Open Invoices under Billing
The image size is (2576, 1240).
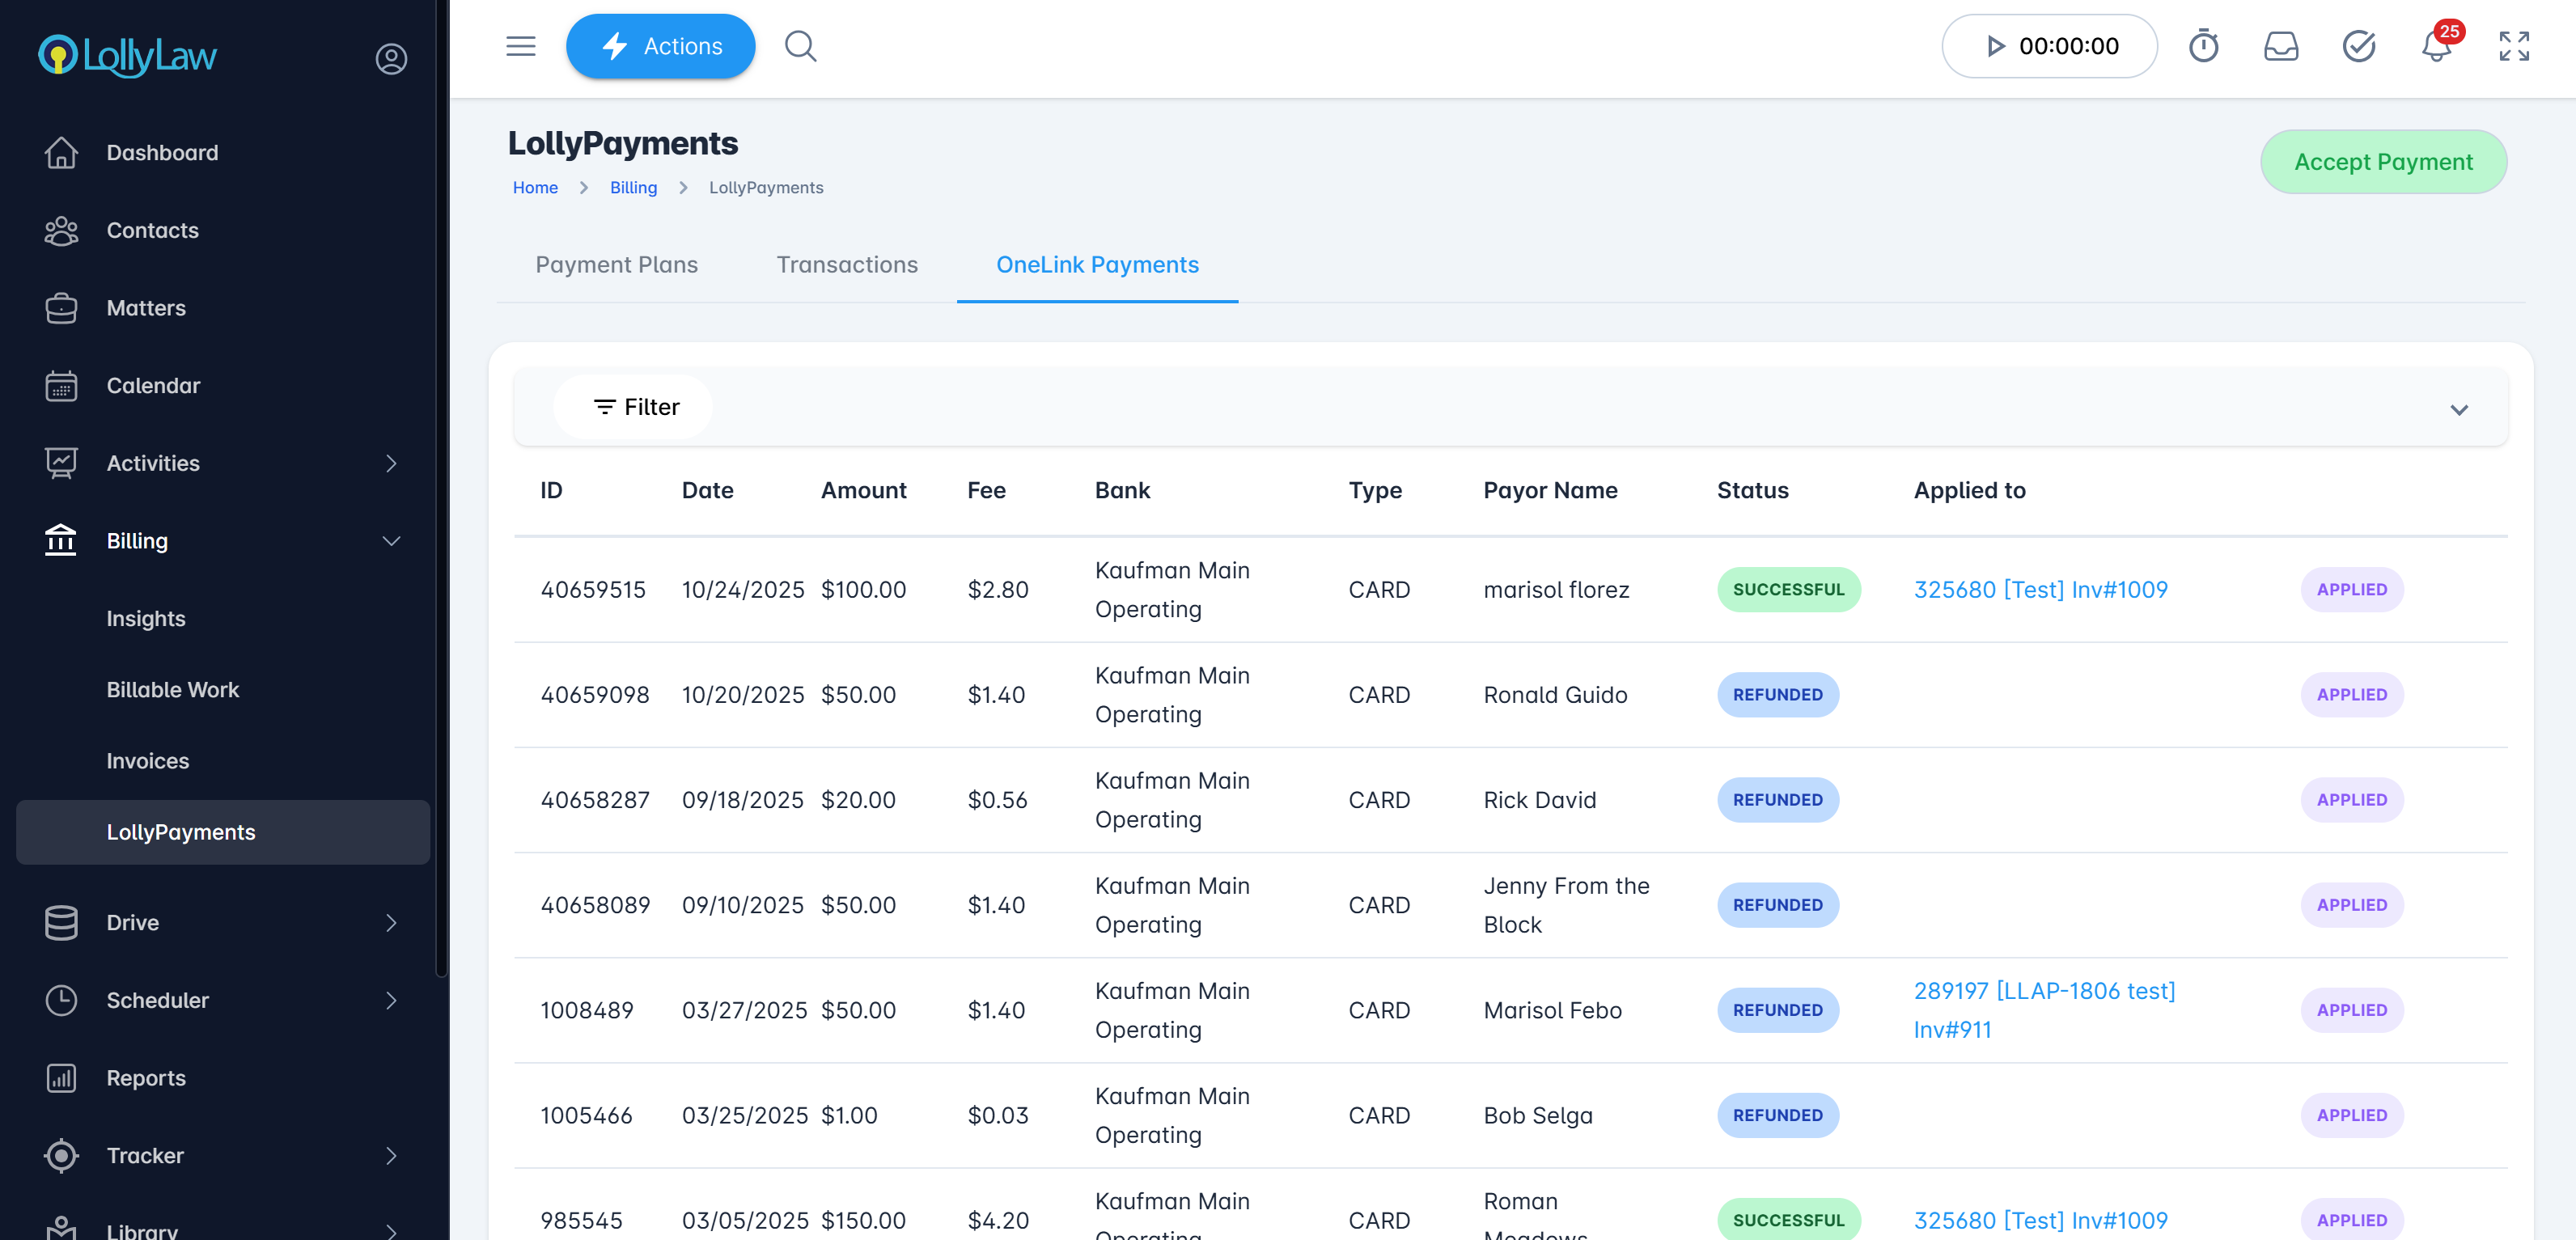pos(148,760)
